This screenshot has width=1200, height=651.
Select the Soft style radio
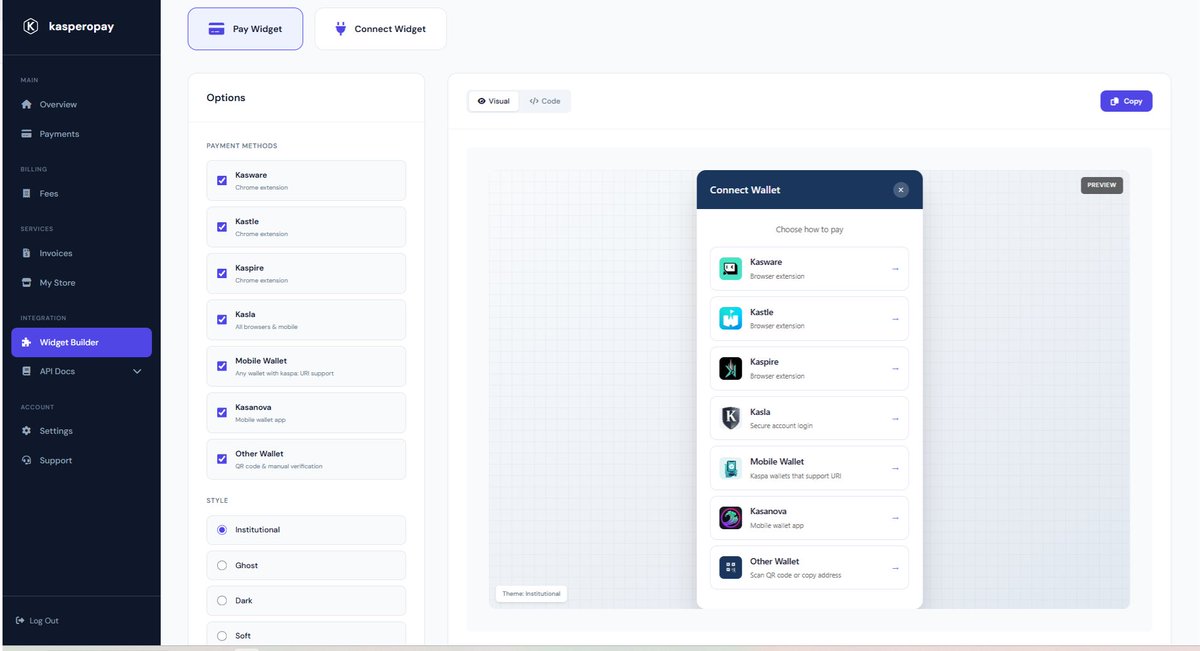(x=222, y=636)
